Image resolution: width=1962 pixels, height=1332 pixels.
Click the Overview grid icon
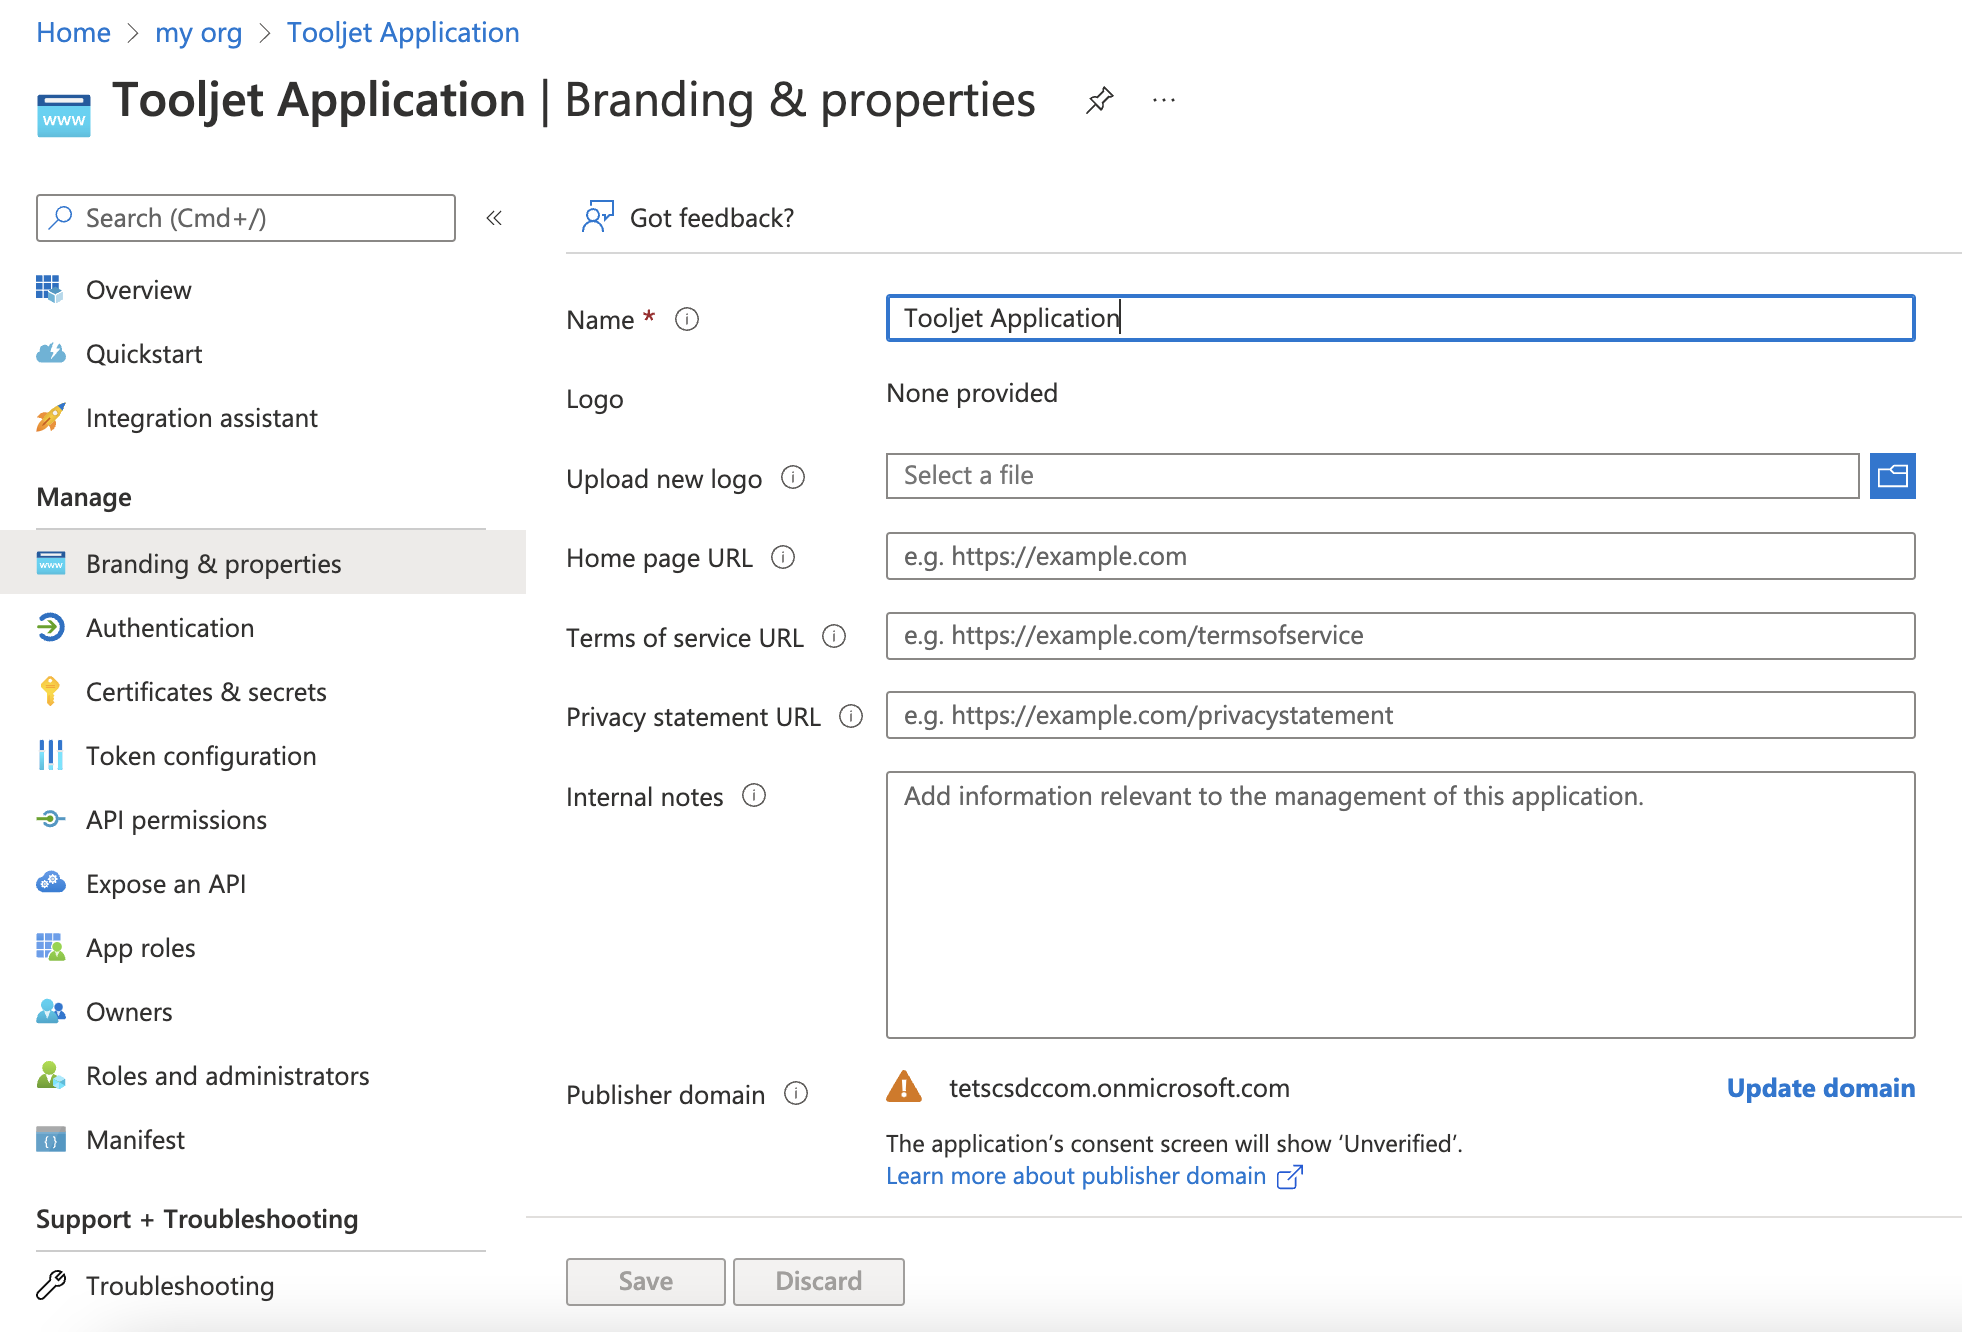pos(50,289)
